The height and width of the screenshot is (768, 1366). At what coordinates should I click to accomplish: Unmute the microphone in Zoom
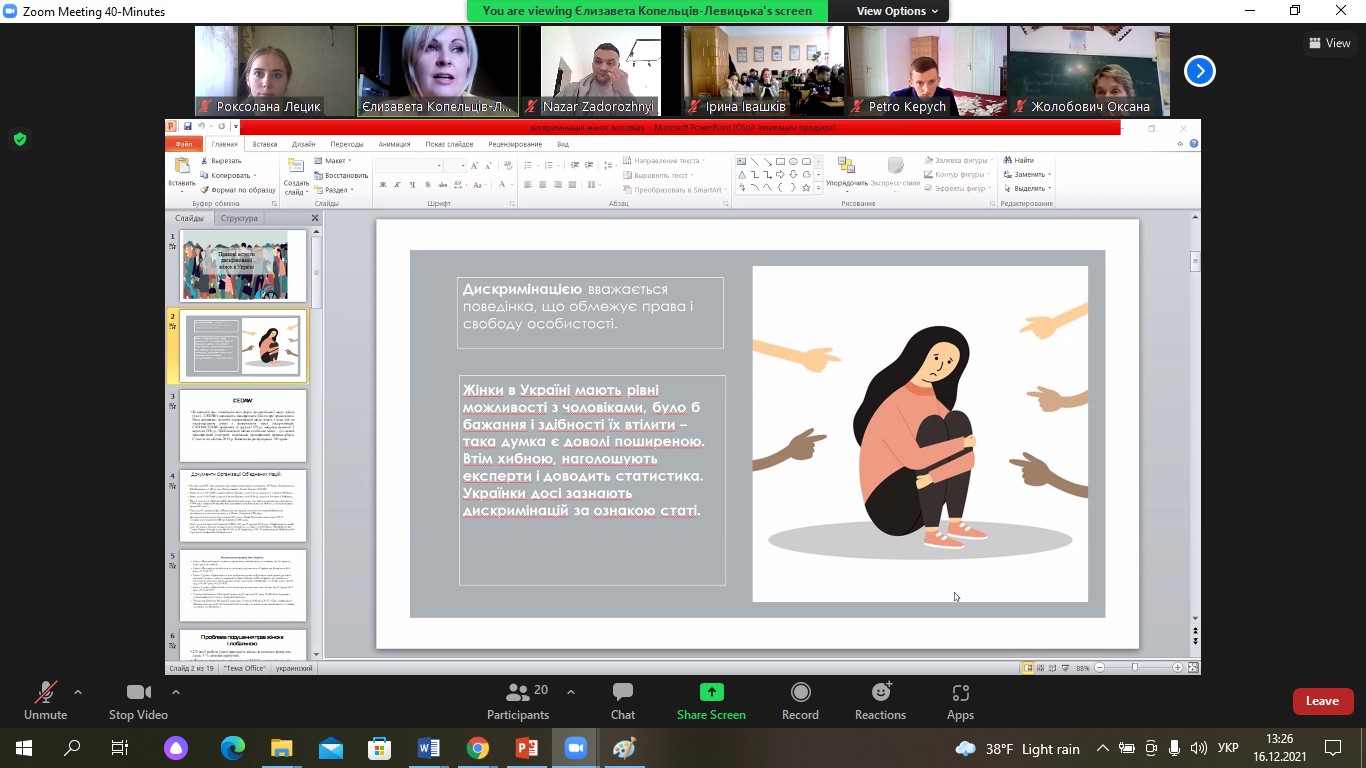45,700
